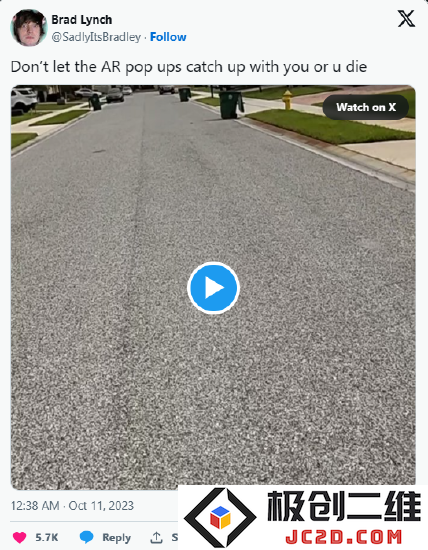Click the tweet text about AR pop ups

point(189,67)
